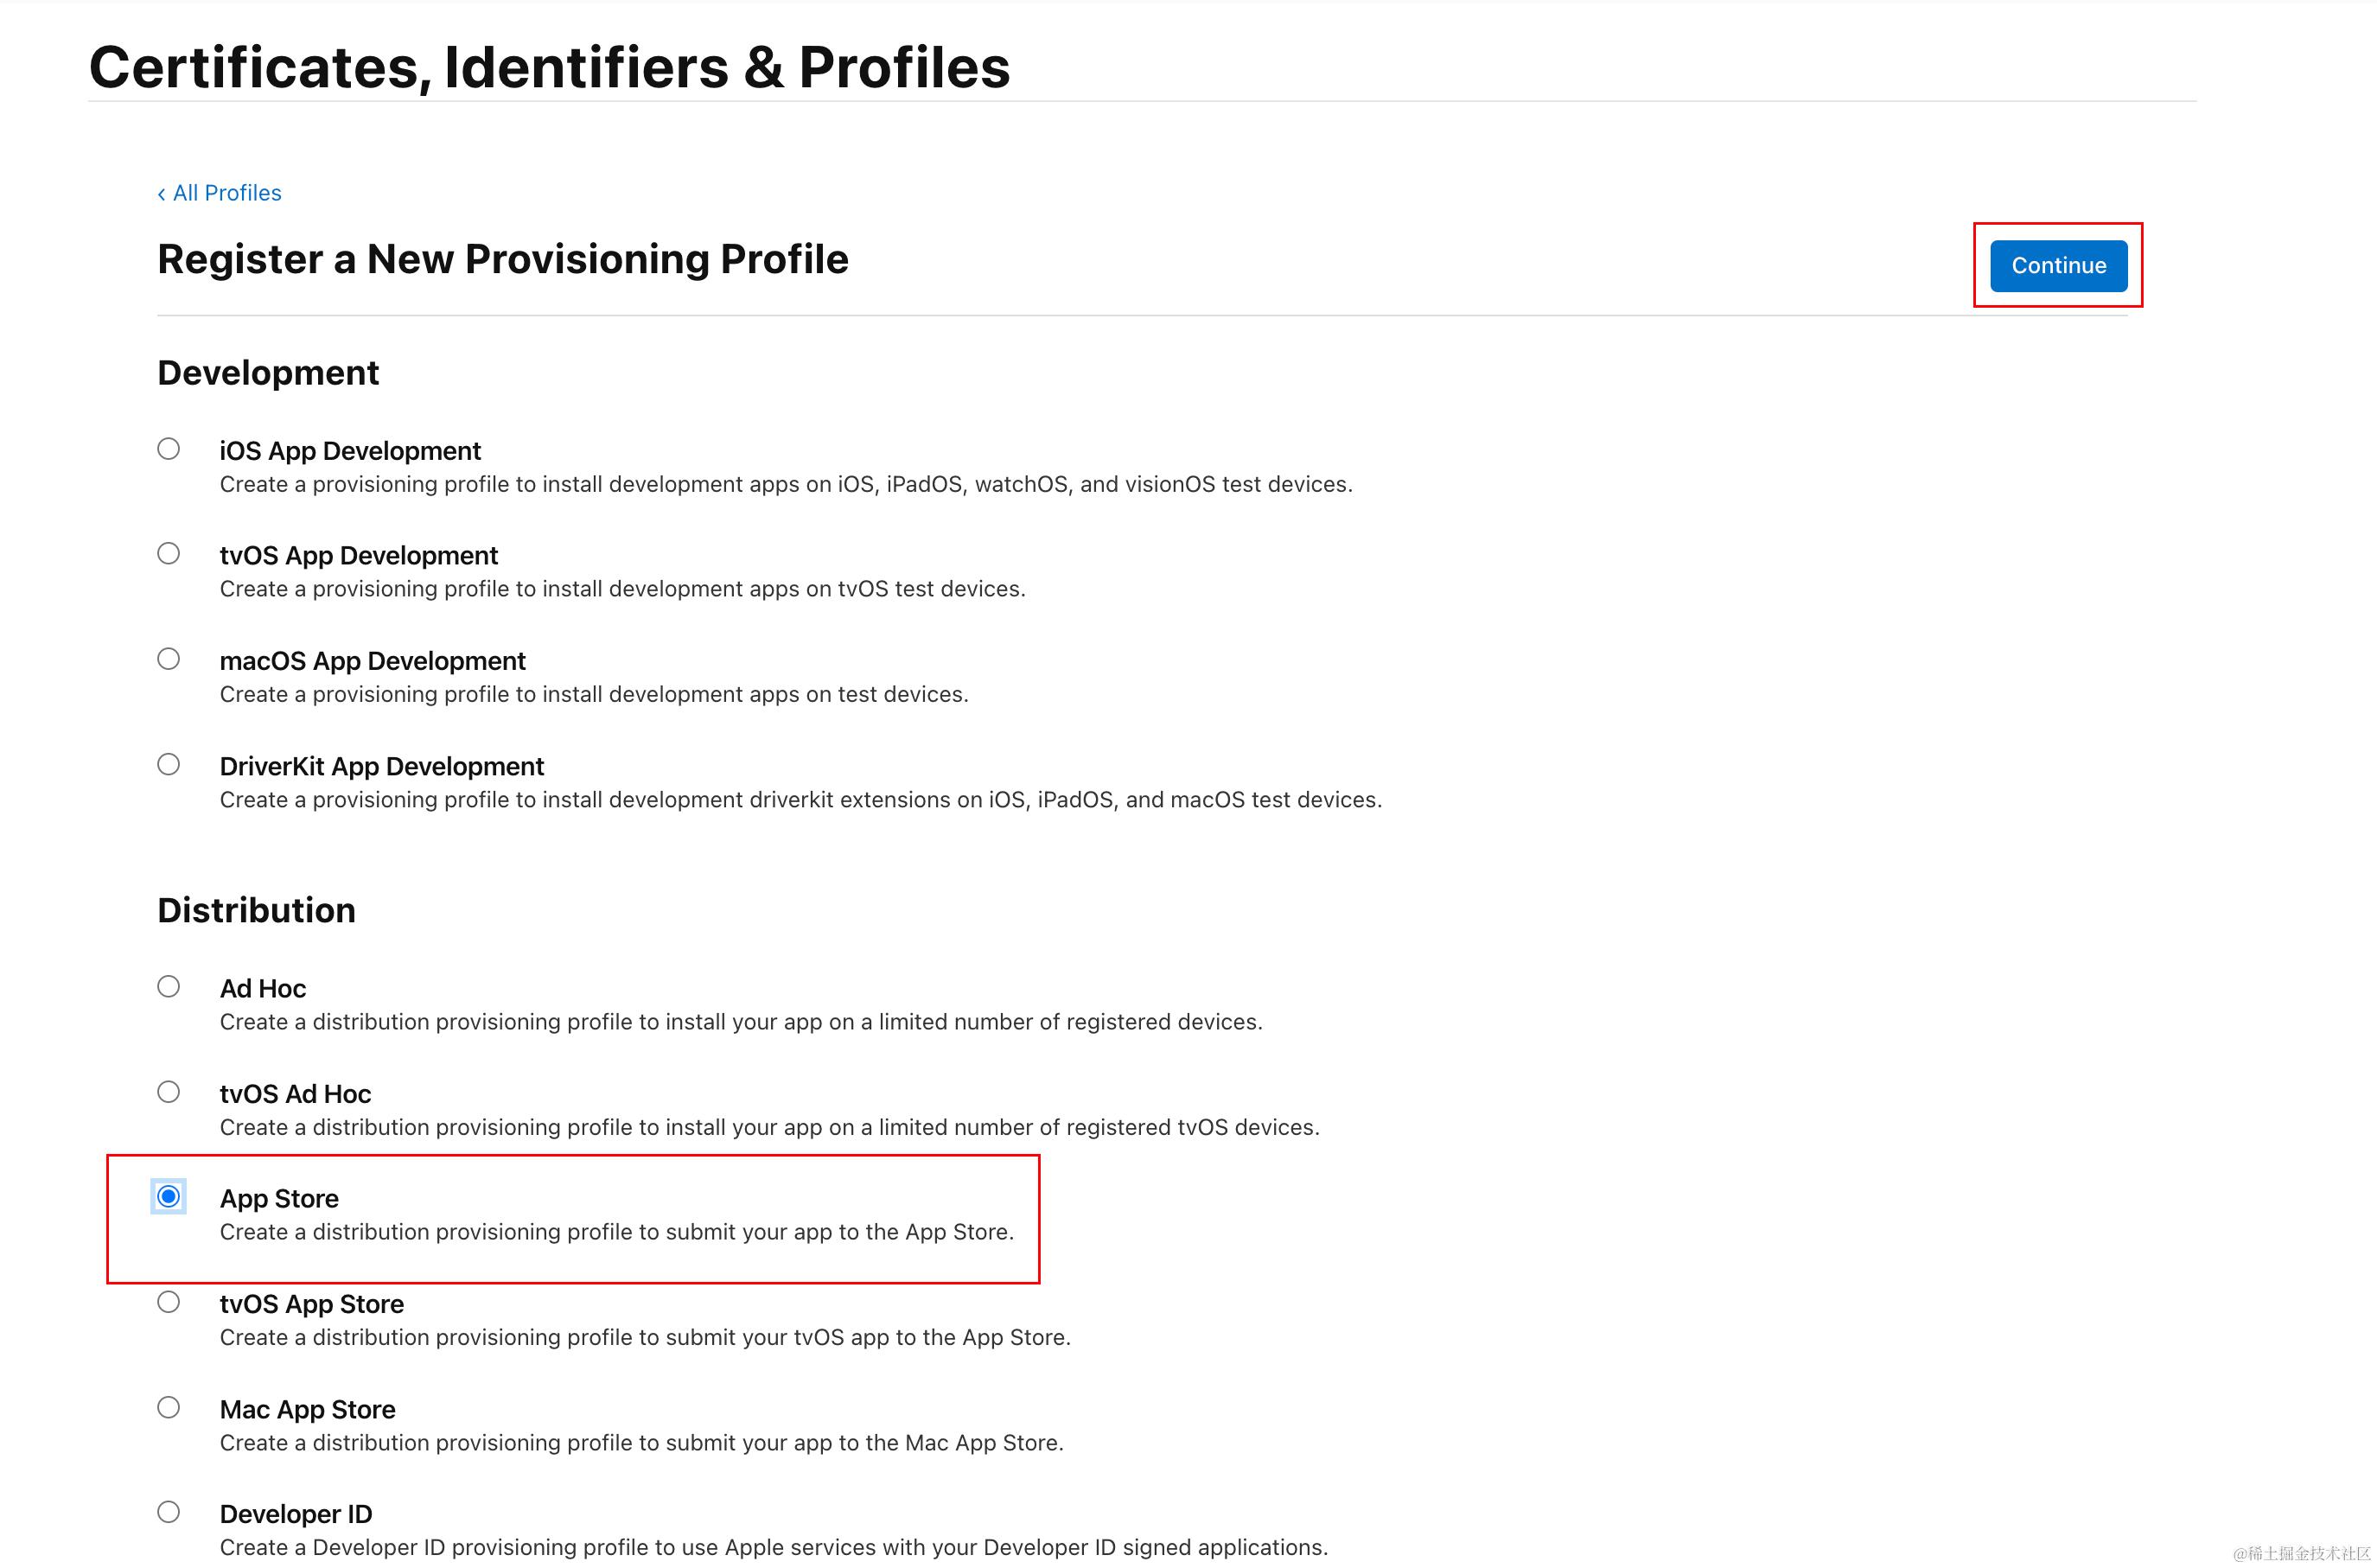Select DriverKit App Development radio button
The height and width of the screenshot is (1568, 2377).
[168, 765]
